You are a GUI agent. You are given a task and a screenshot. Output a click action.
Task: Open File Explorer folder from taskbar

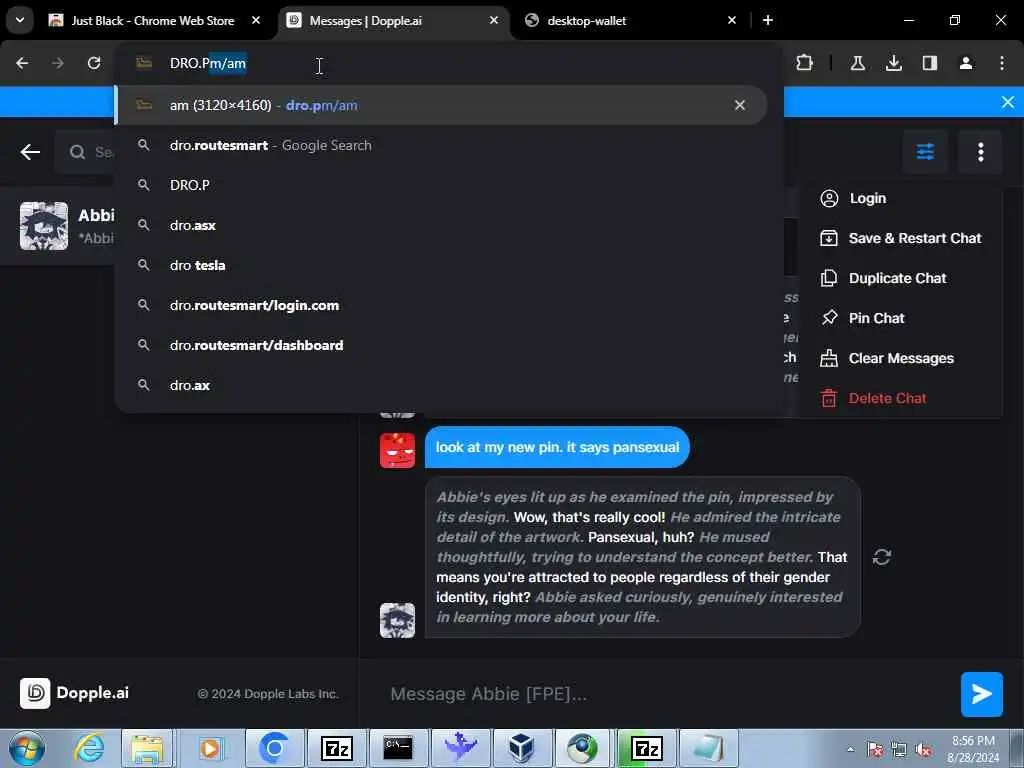148,748
